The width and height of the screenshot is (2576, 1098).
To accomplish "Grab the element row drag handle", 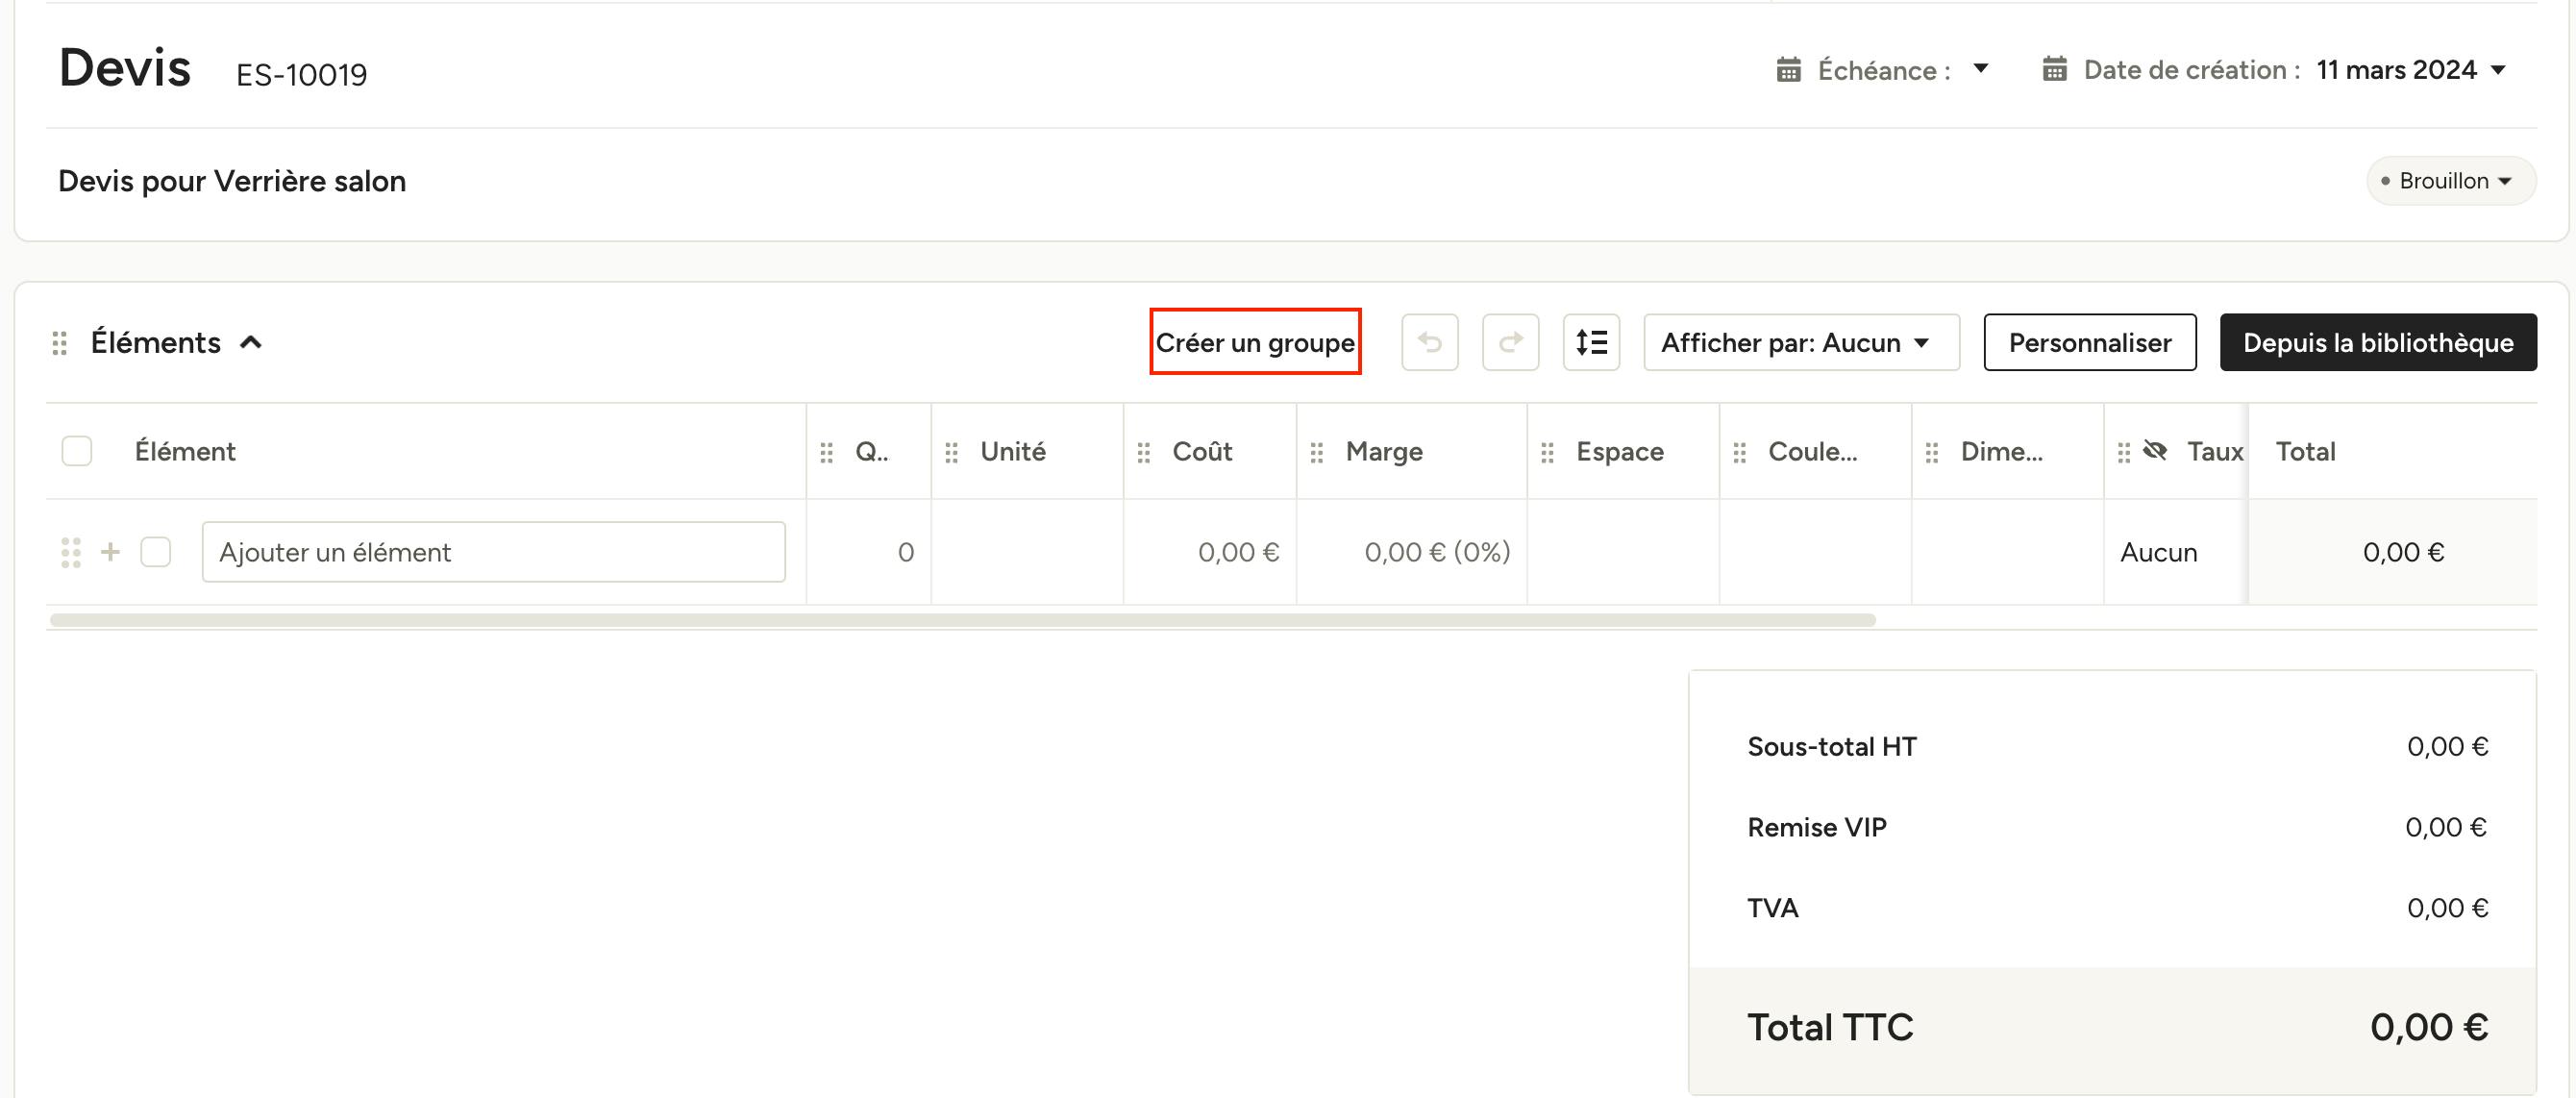I will [71, 552].
